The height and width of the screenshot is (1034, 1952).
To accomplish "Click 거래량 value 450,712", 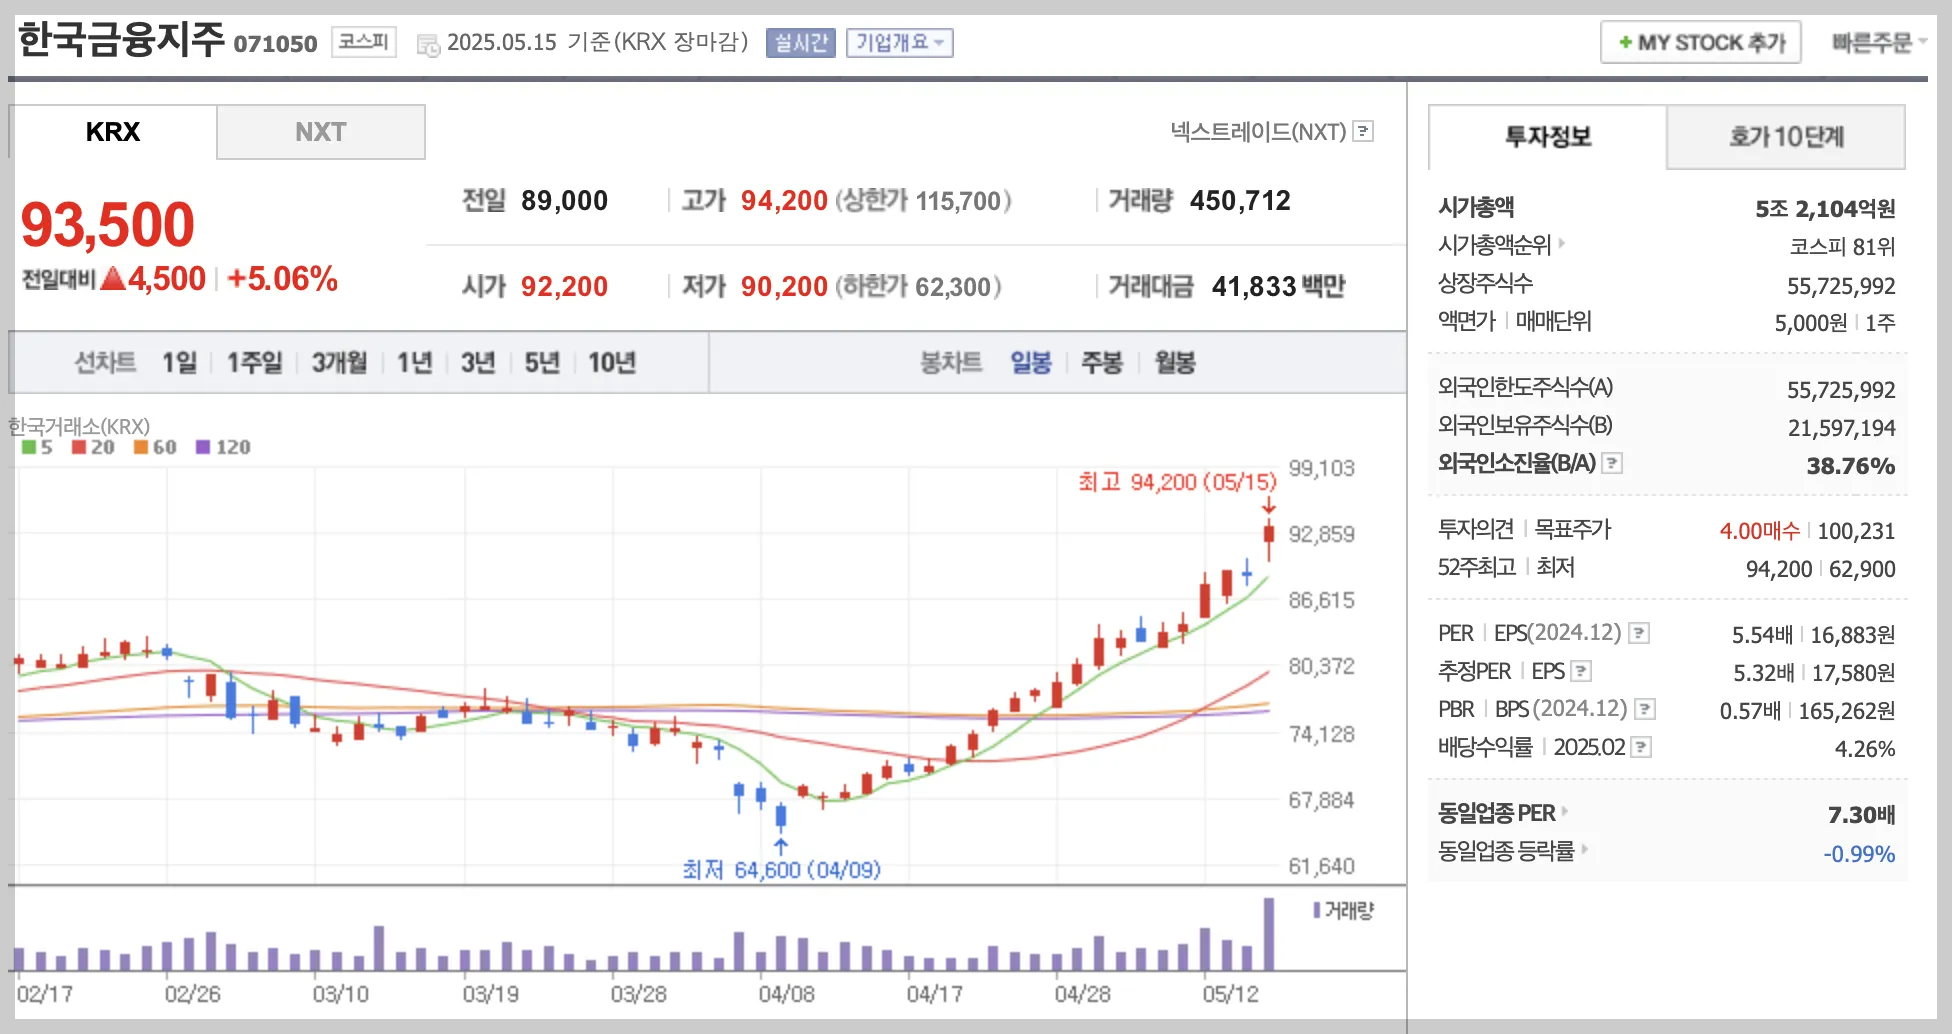I will [1240, 201].
